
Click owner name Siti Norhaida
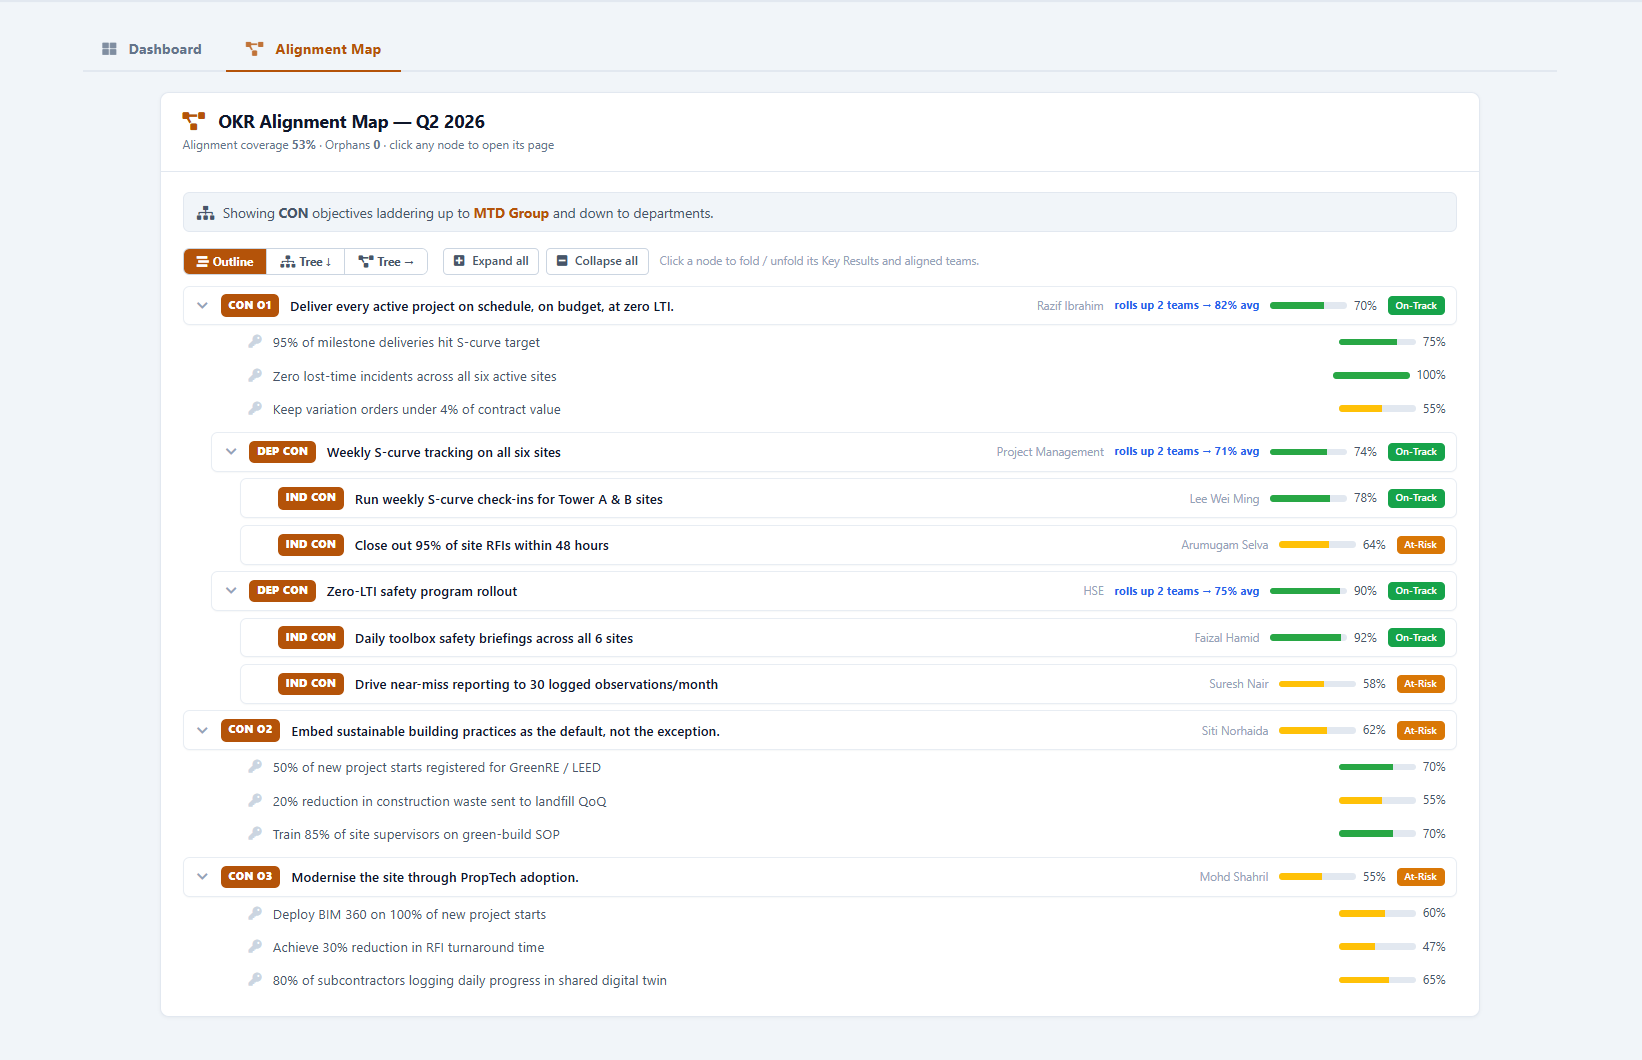(1235, 731)
